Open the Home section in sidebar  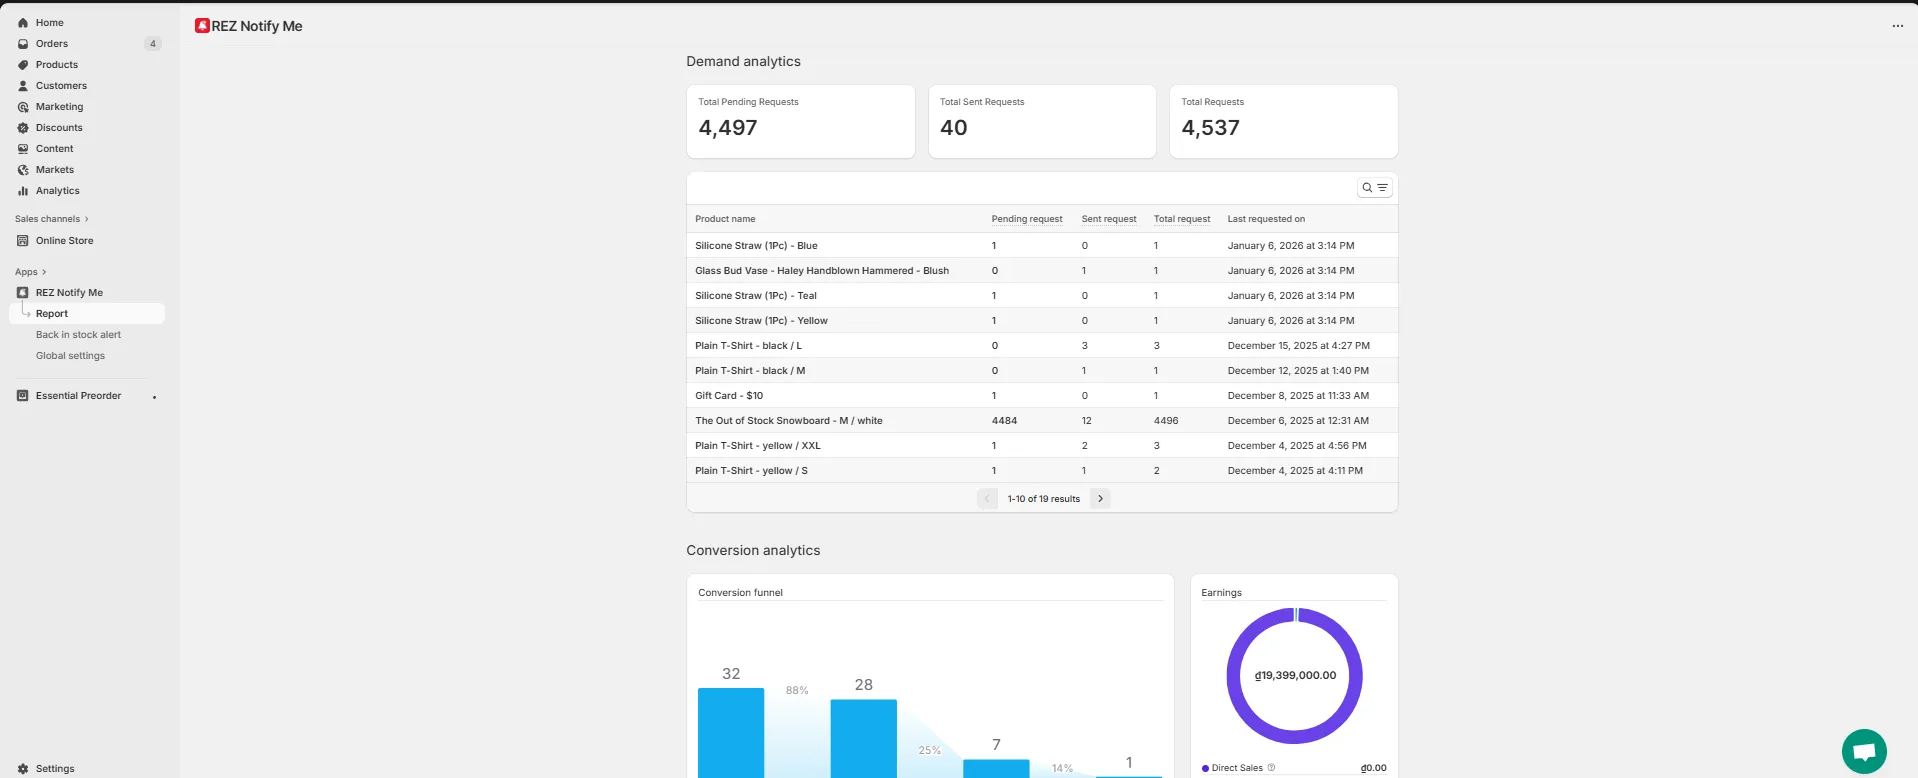(x=49, y=22)
